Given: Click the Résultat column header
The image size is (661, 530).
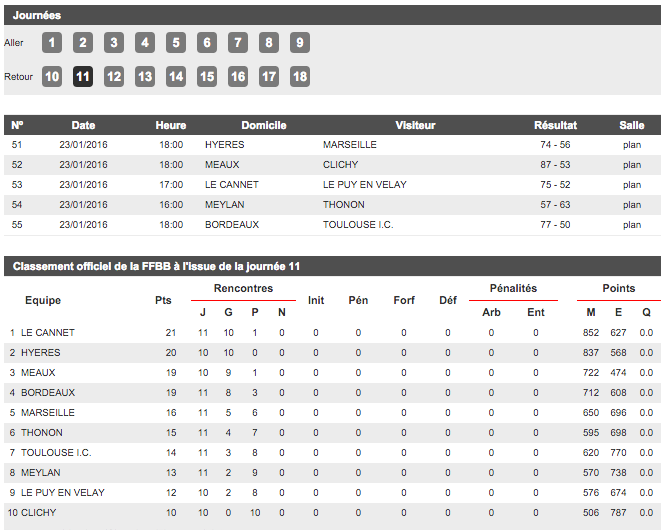Looking at the screenshot, I should pyautogui.click(x=555, y=125).
